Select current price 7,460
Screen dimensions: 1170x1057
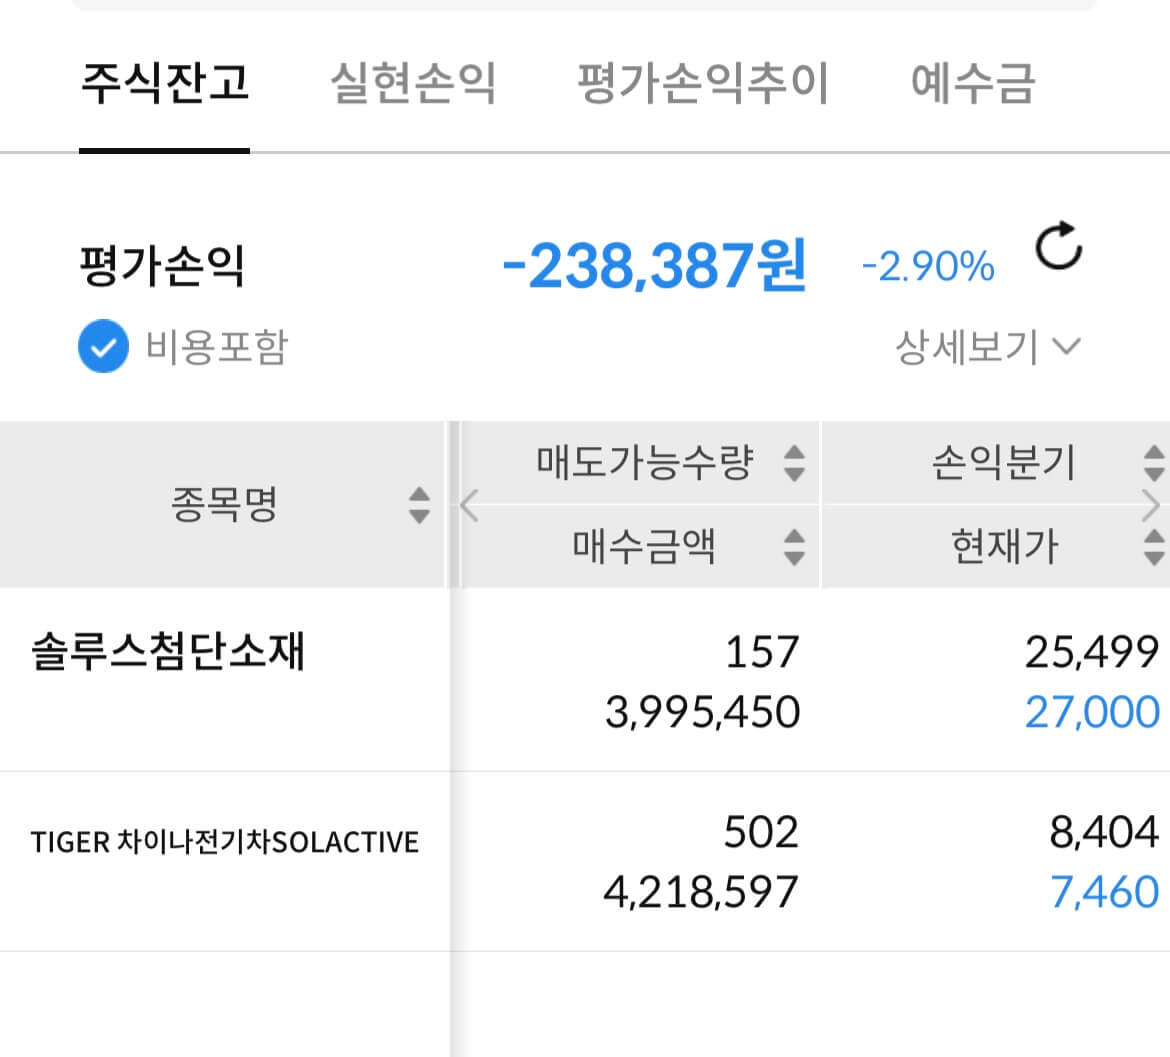(x=1104, y=892)
